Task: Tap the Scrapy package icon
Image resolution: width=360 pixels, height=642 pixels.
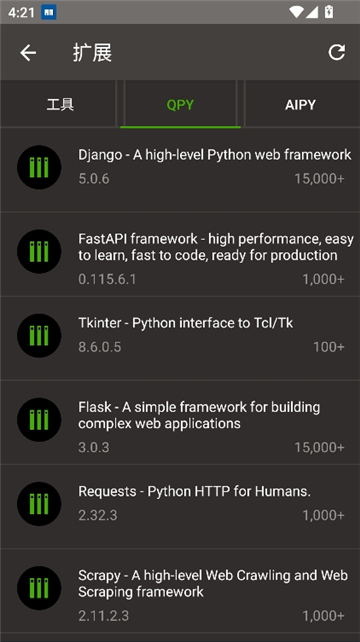Action: (x=39, y=588)
